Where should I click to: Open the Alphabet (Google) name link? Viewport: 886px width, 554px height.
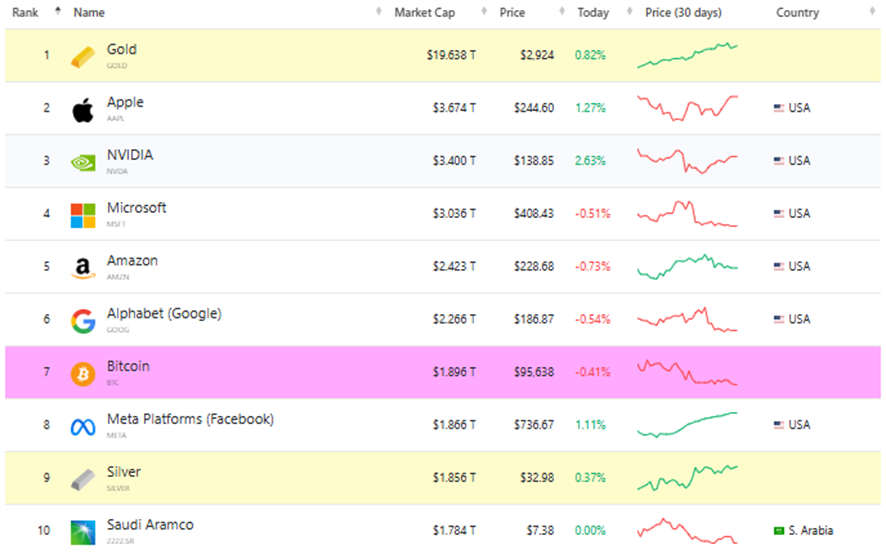(164, 314)
